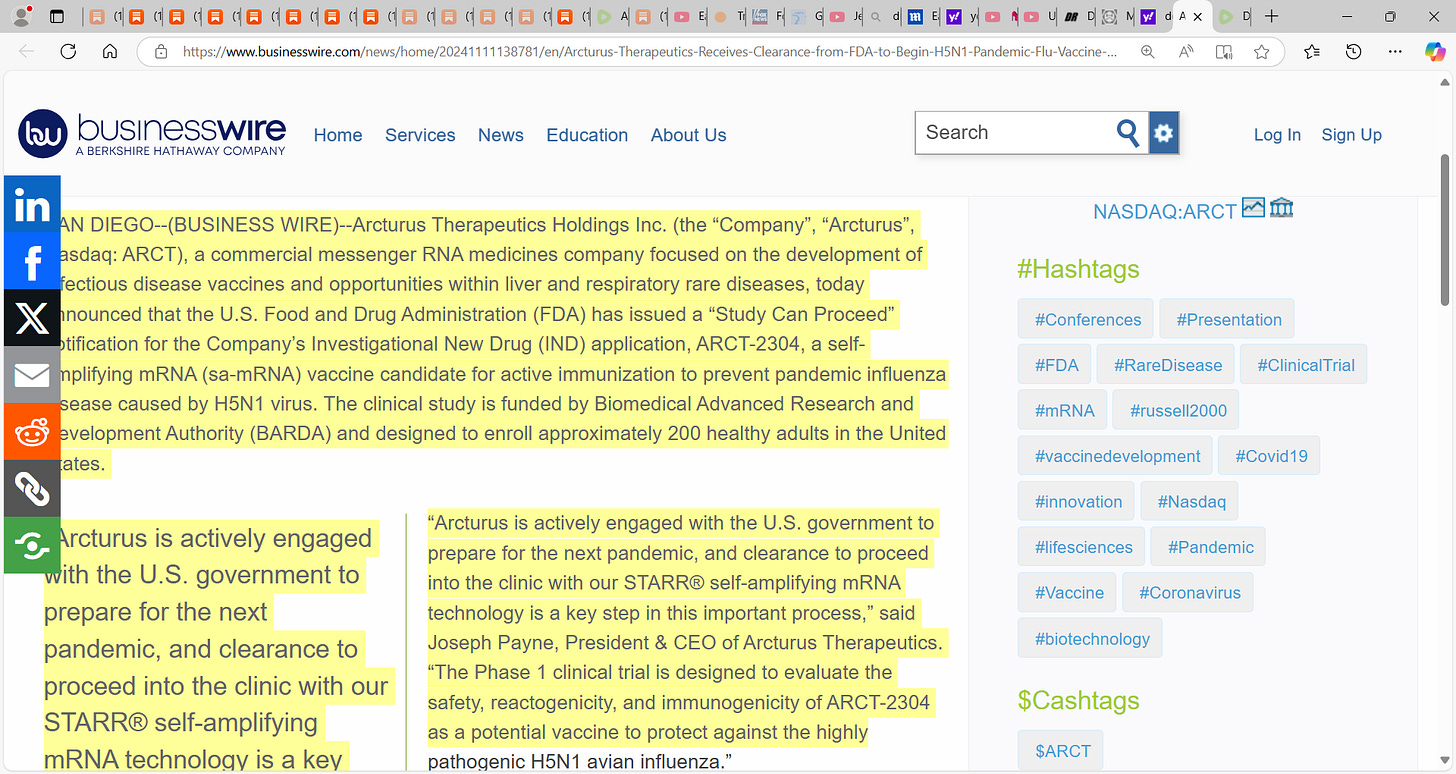Open Edge Copilot icon
Screen dimensions: 1456x774
[x=1435, y=52]
